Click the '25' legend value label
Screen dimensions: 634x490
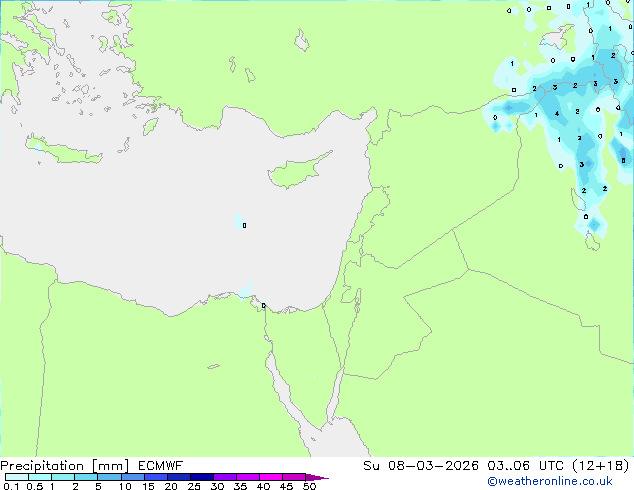[x=194, y=486]
